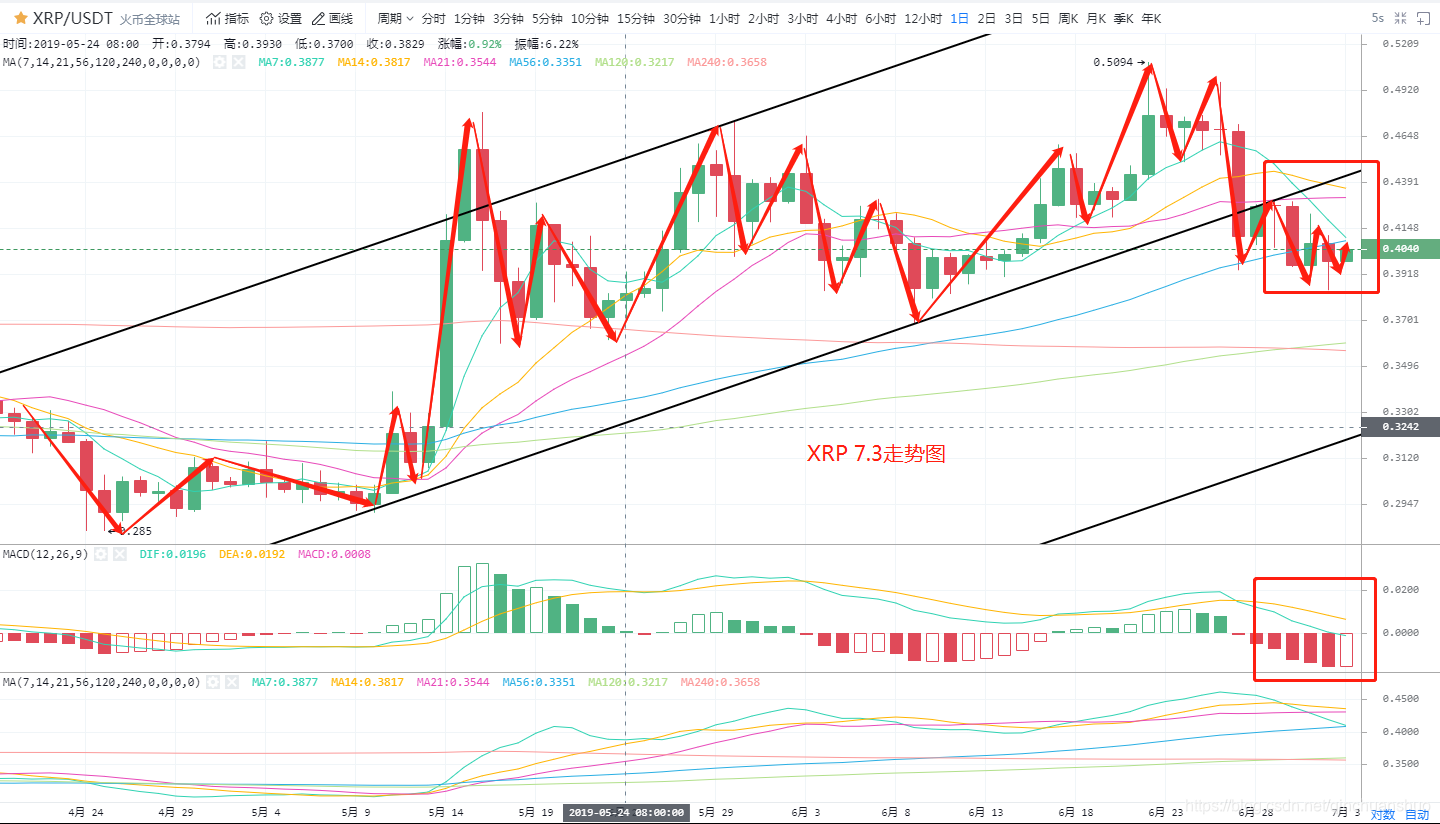Click the current price tag 0.4040
The width and height of the screenshot is (1440, 824).
click(1403, 248)
